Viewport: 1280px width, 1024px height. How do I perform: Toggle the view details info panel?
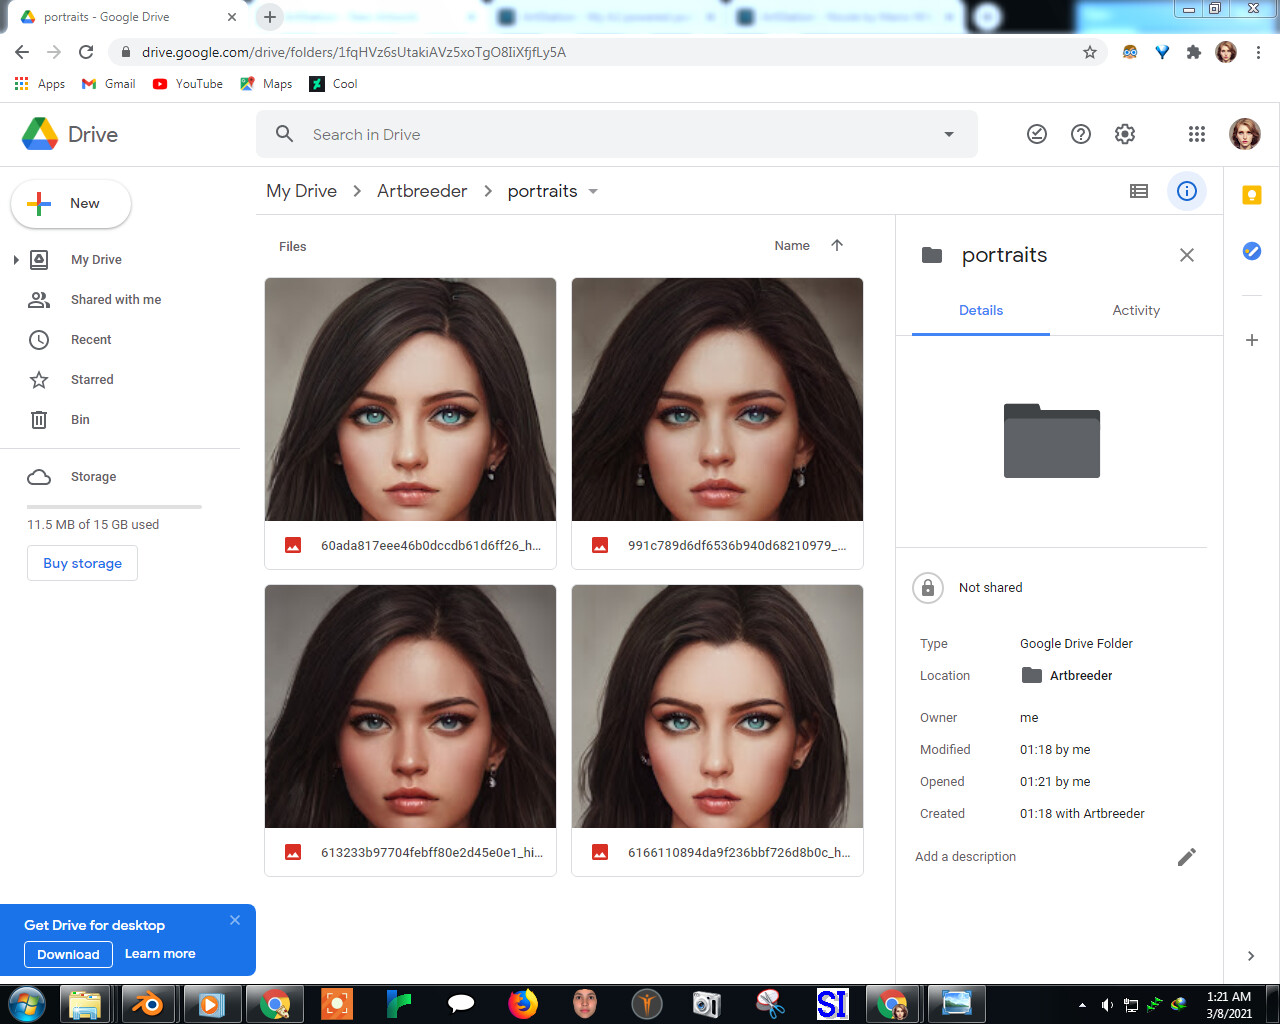pos(1187,191)
